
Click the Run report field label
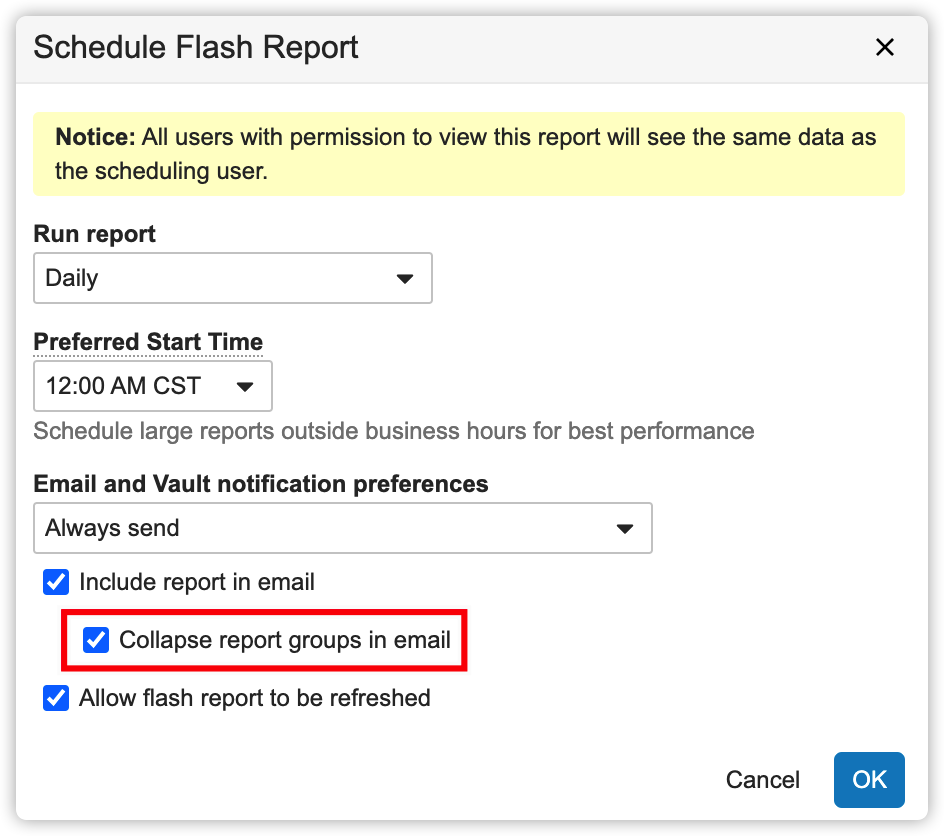coord(95,234)
